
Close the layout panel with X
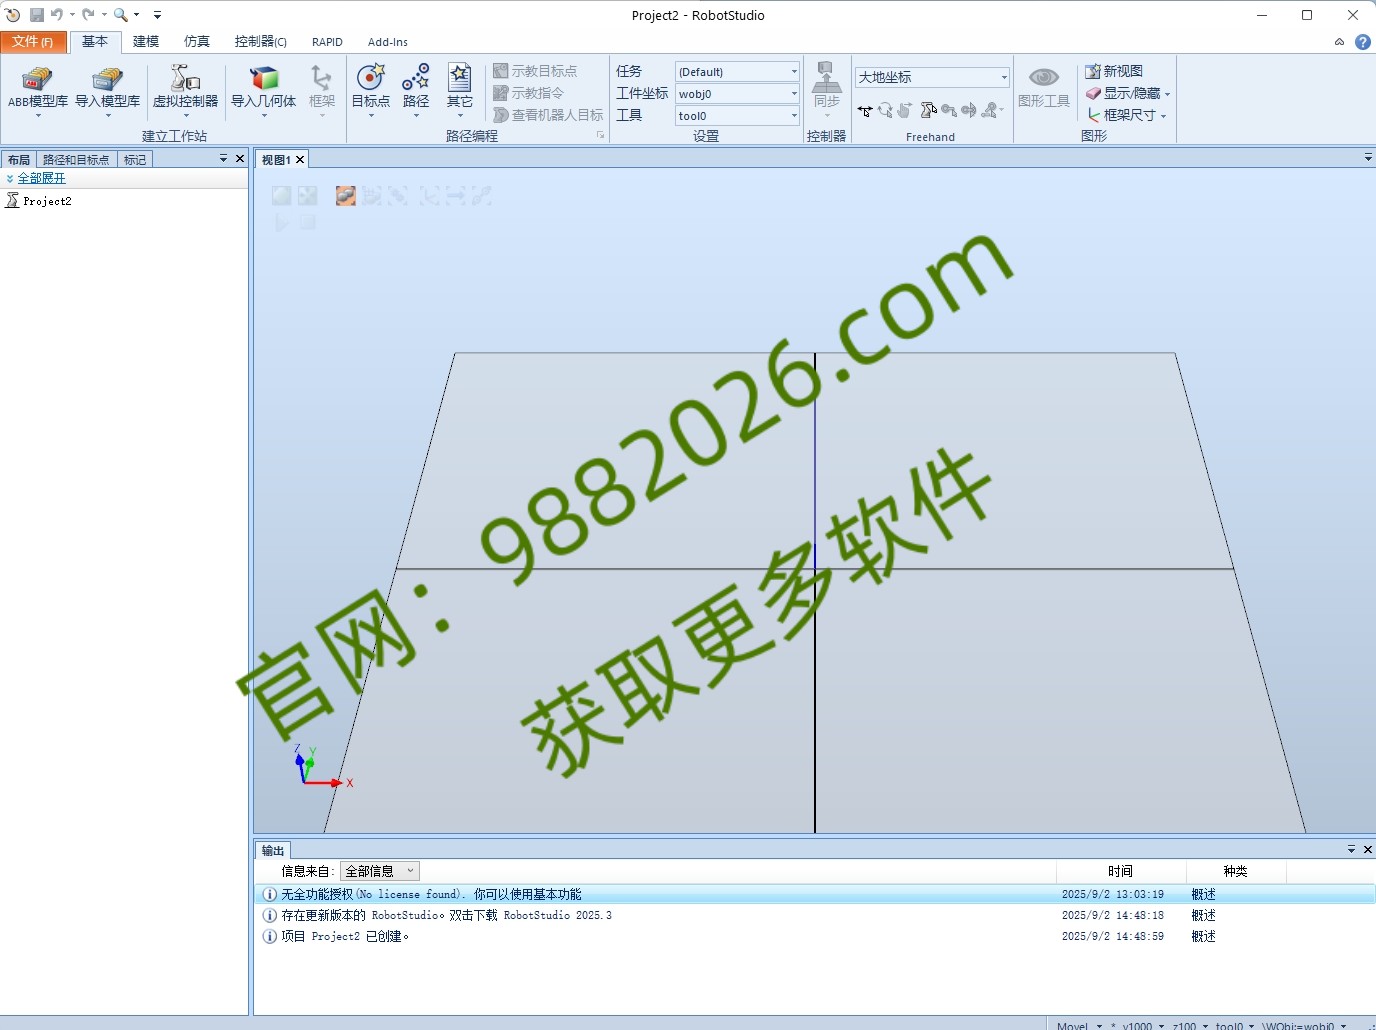pyautogui.click(x=240, y=159)
